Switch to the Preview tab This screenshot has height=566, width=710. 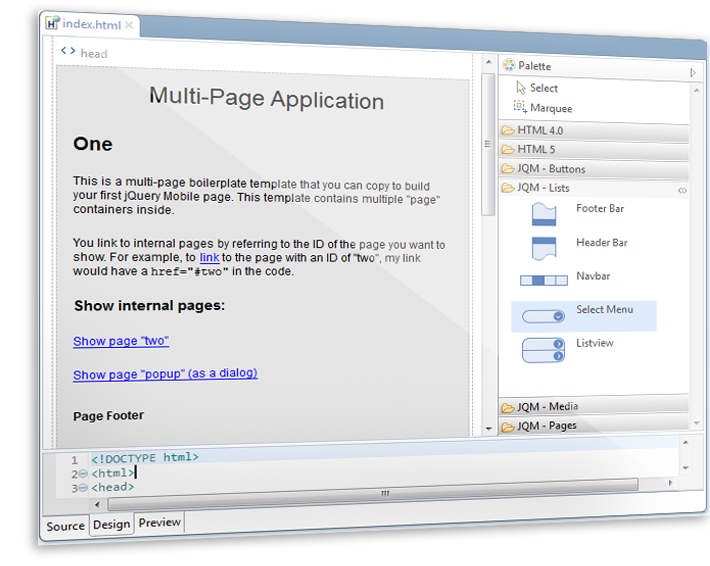click(x=160, y=522)
